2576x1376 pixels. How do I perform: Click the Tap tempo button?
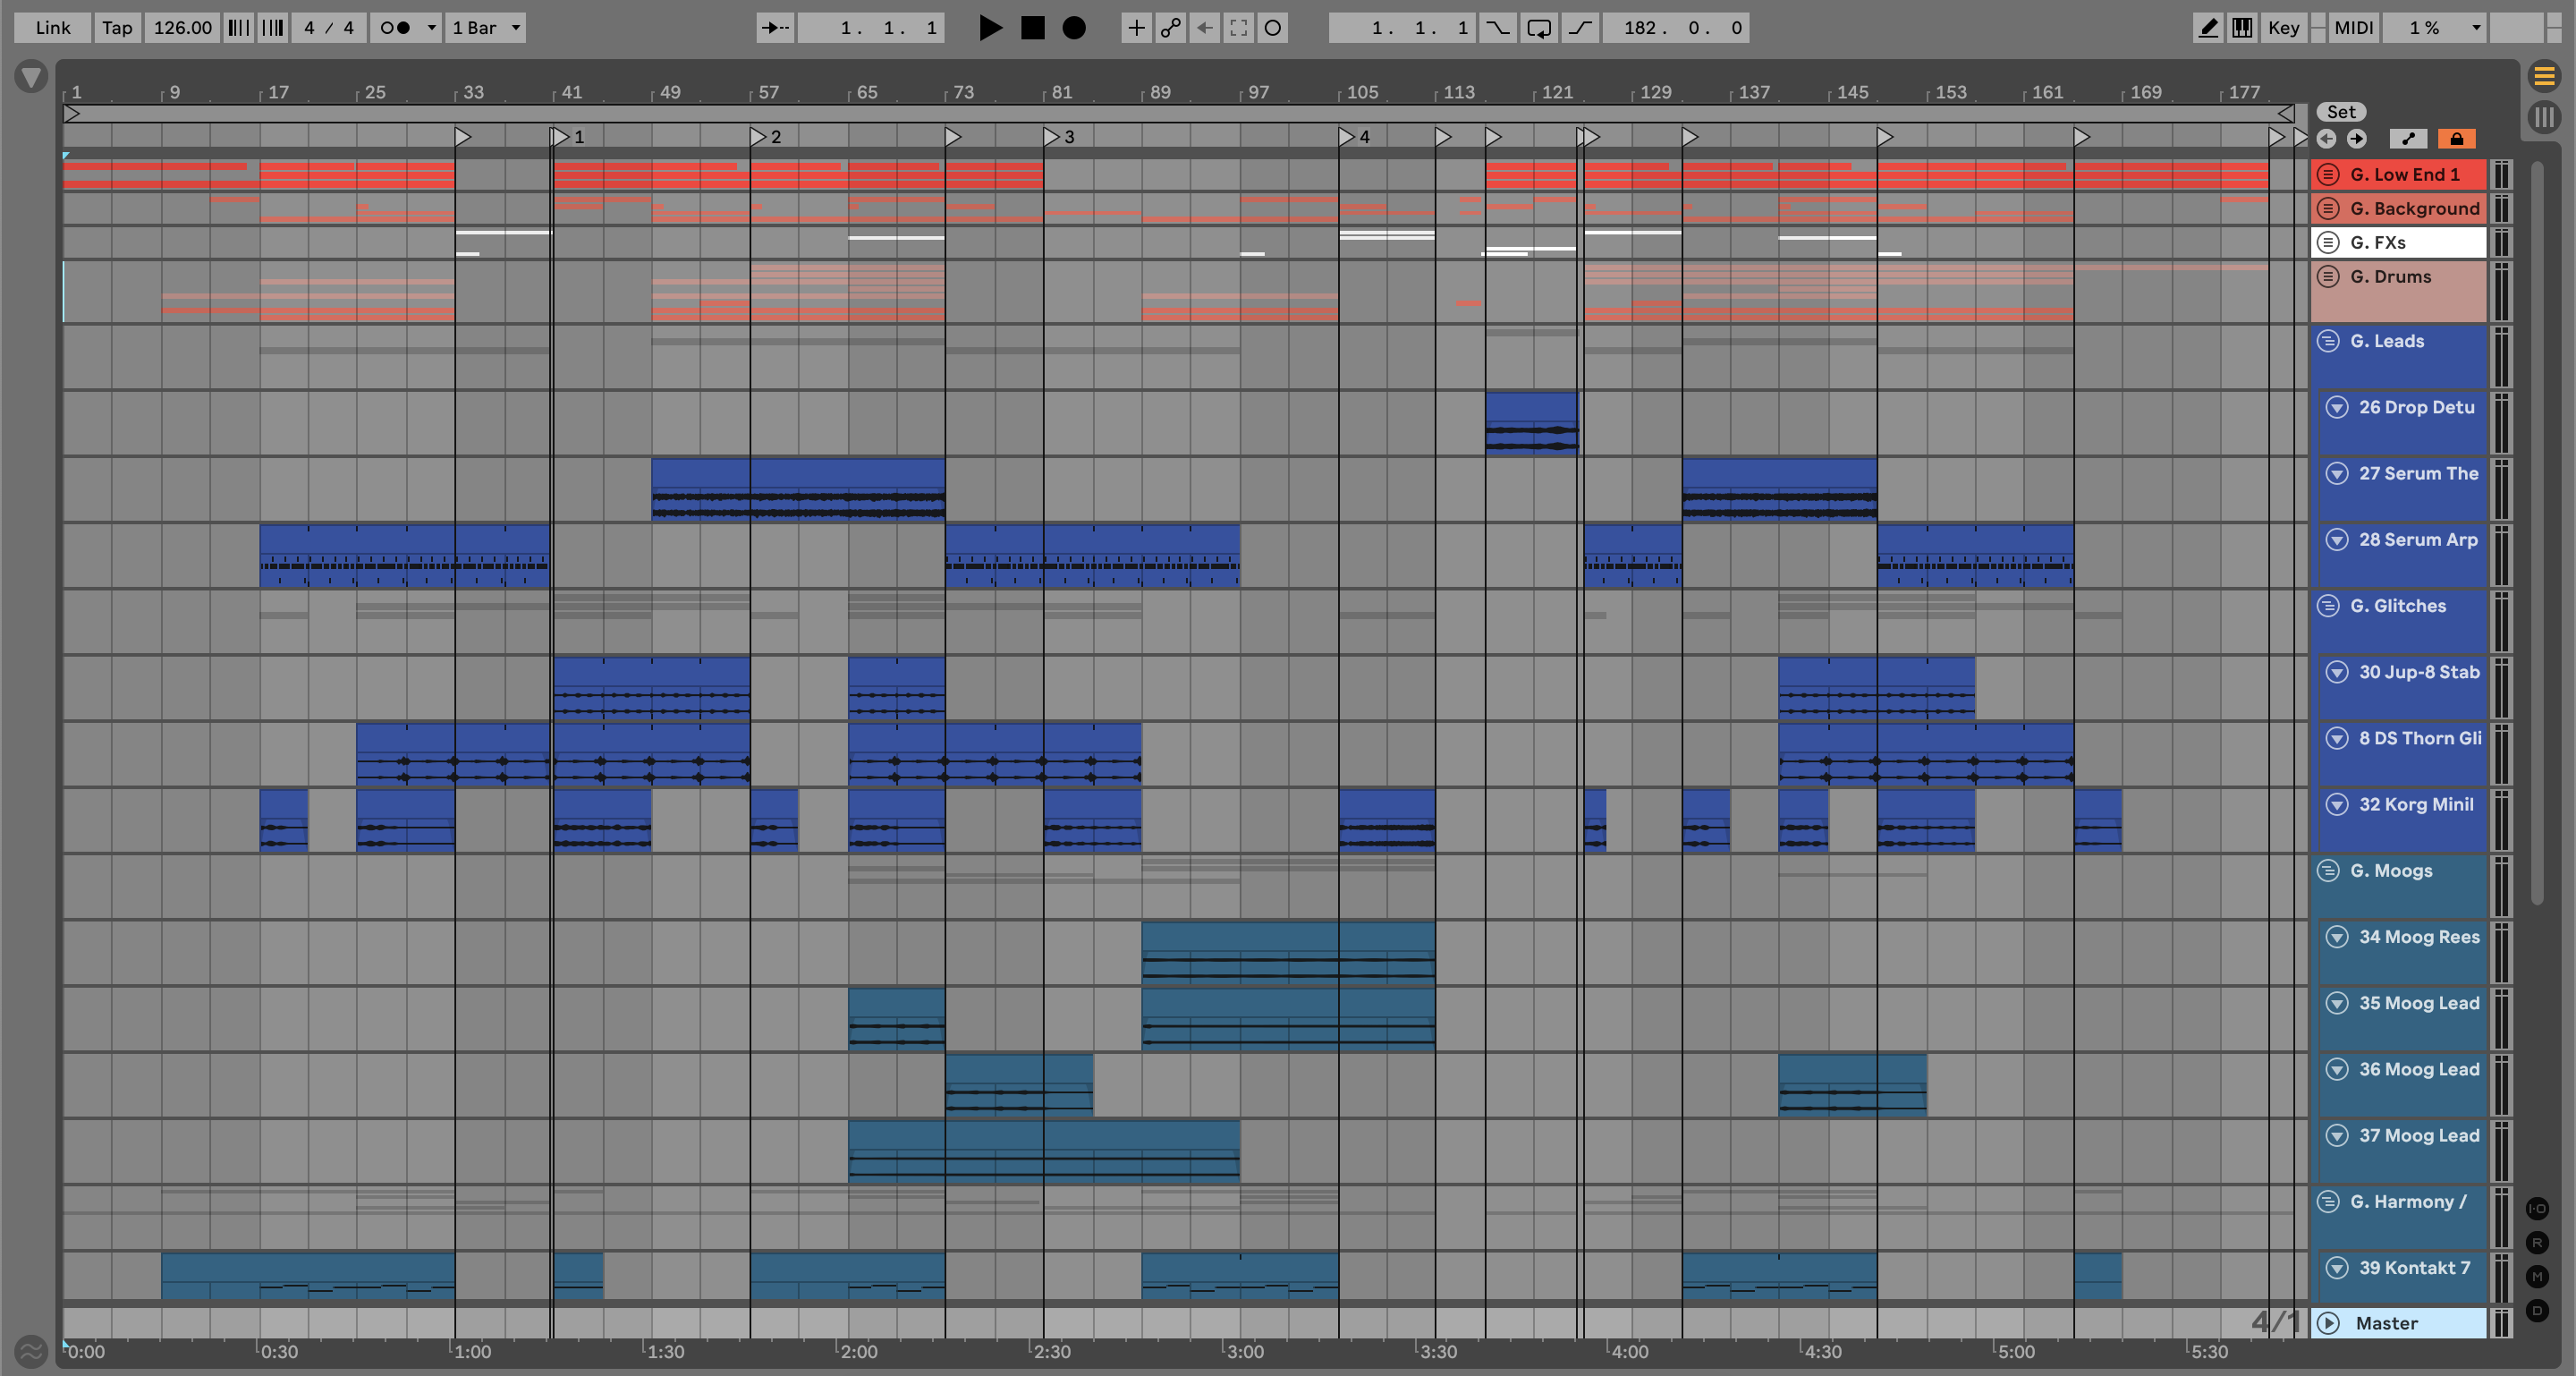coord(117,28)
